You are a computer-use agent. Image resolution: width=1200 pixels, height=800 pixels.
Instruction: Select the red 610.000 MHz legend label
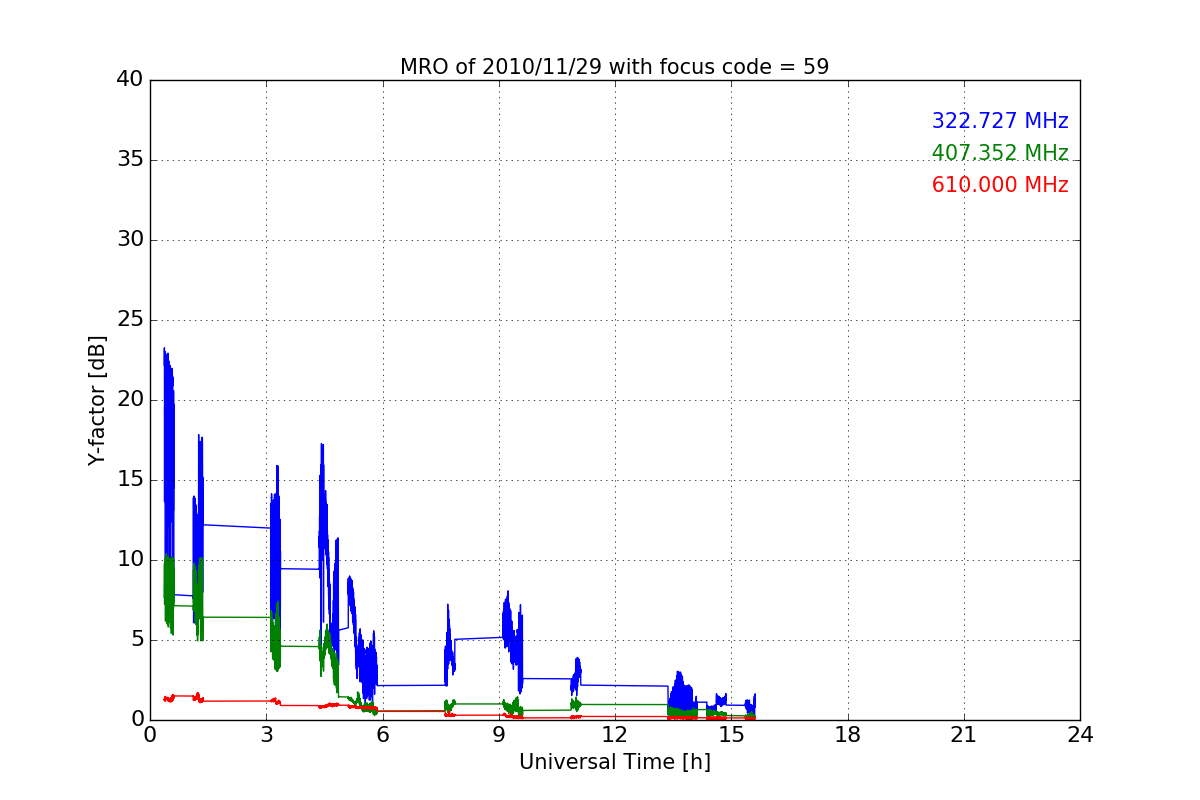[x=1000, y=185]
